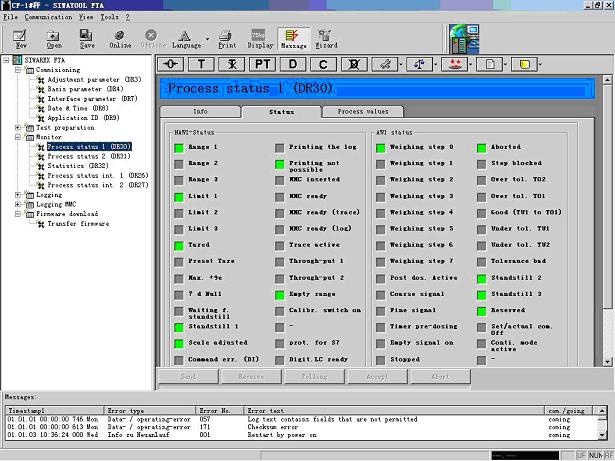The height and width of the screenshot is (461, 615).
Task: Click the red dosing command button
Action: click(454, 64)
